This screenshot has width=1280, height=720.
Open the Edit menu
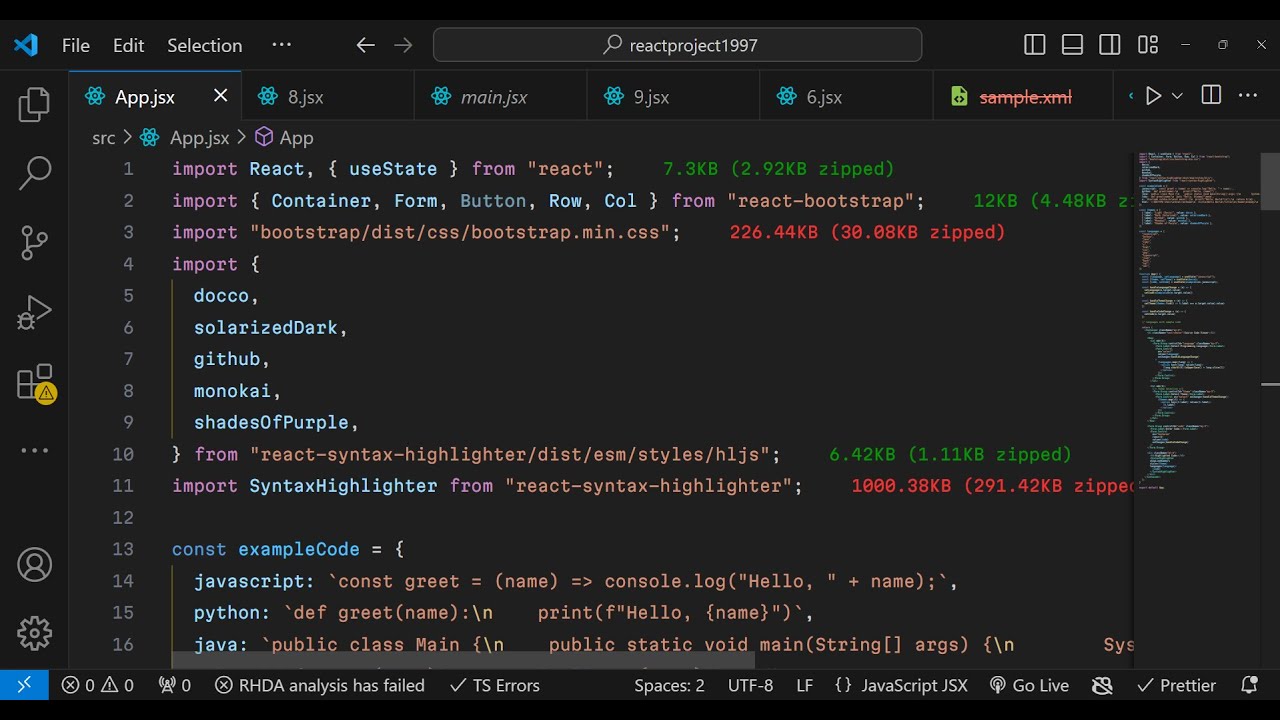(128, 45)
